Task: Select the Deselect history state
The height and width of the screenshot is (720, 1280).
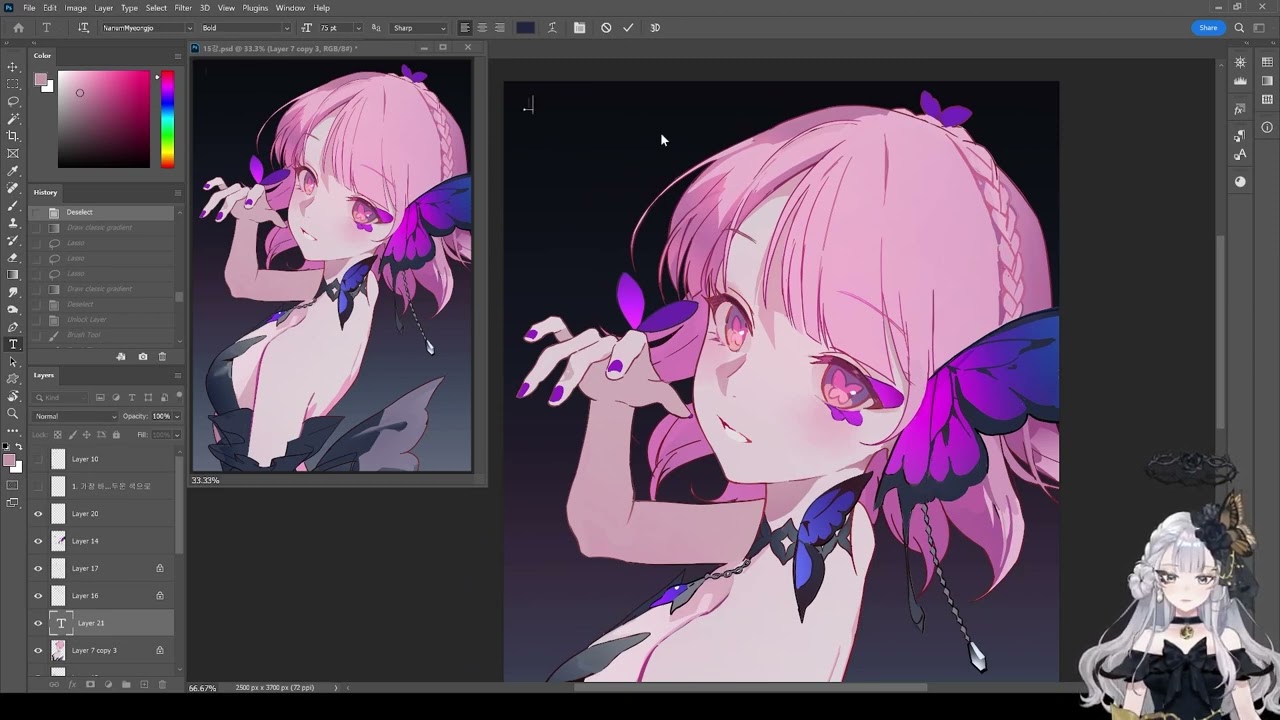Action: tap(100, 212)
